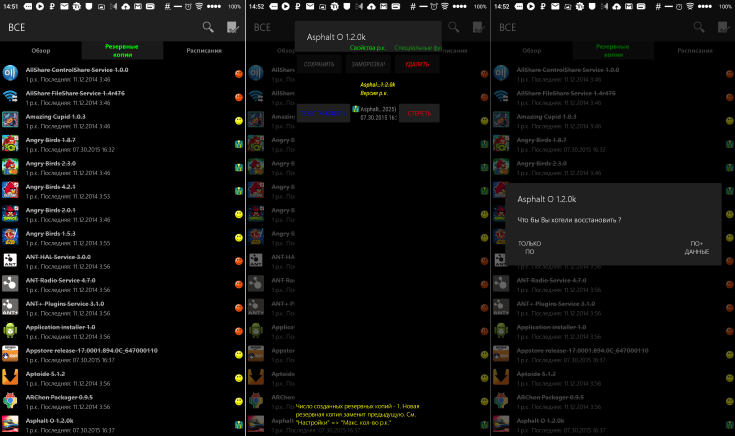Viewport: 735px width, 436px height.
Task: Select the green Резервные копии tab on left screen
Action: [122, 50]
